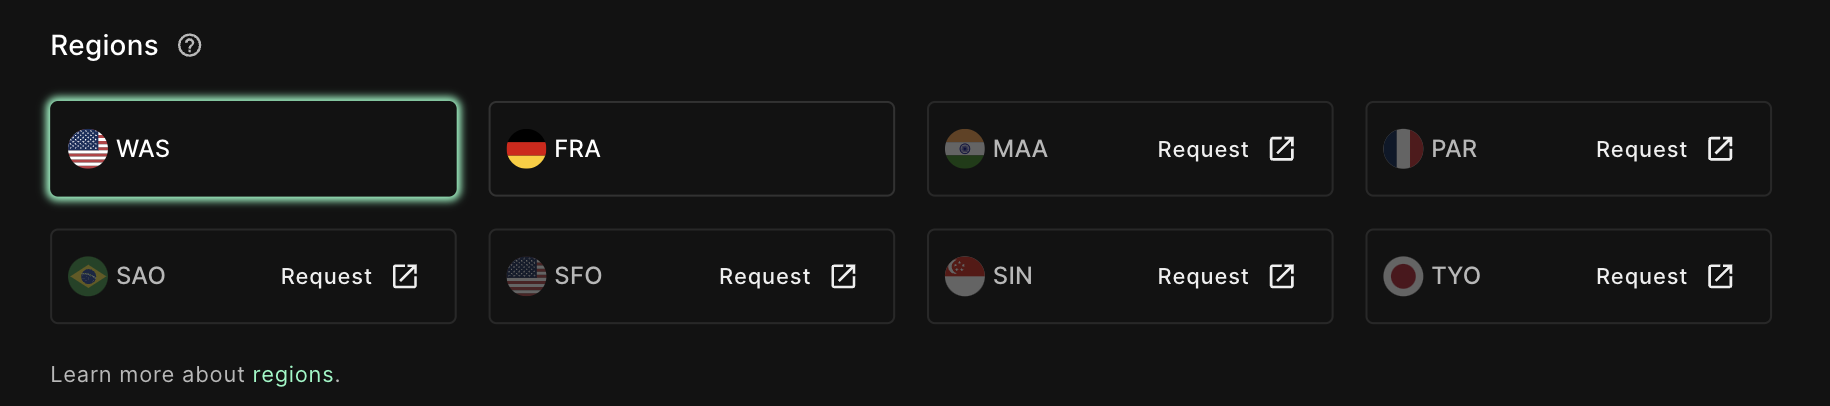Screen dimensions: 1830x406
Task: Click the external link icon for MAA
Action: [x=1282, y=149]
